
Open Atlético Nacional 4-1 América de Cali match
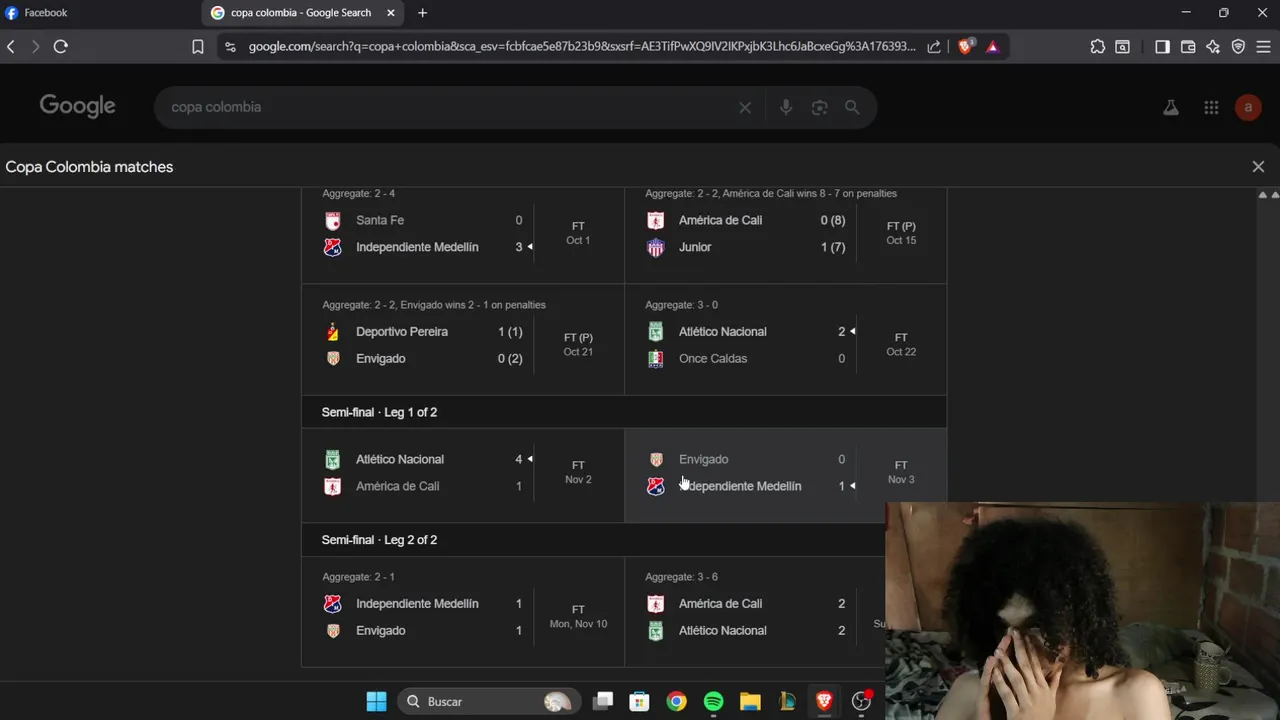click(x=463, y=476)
